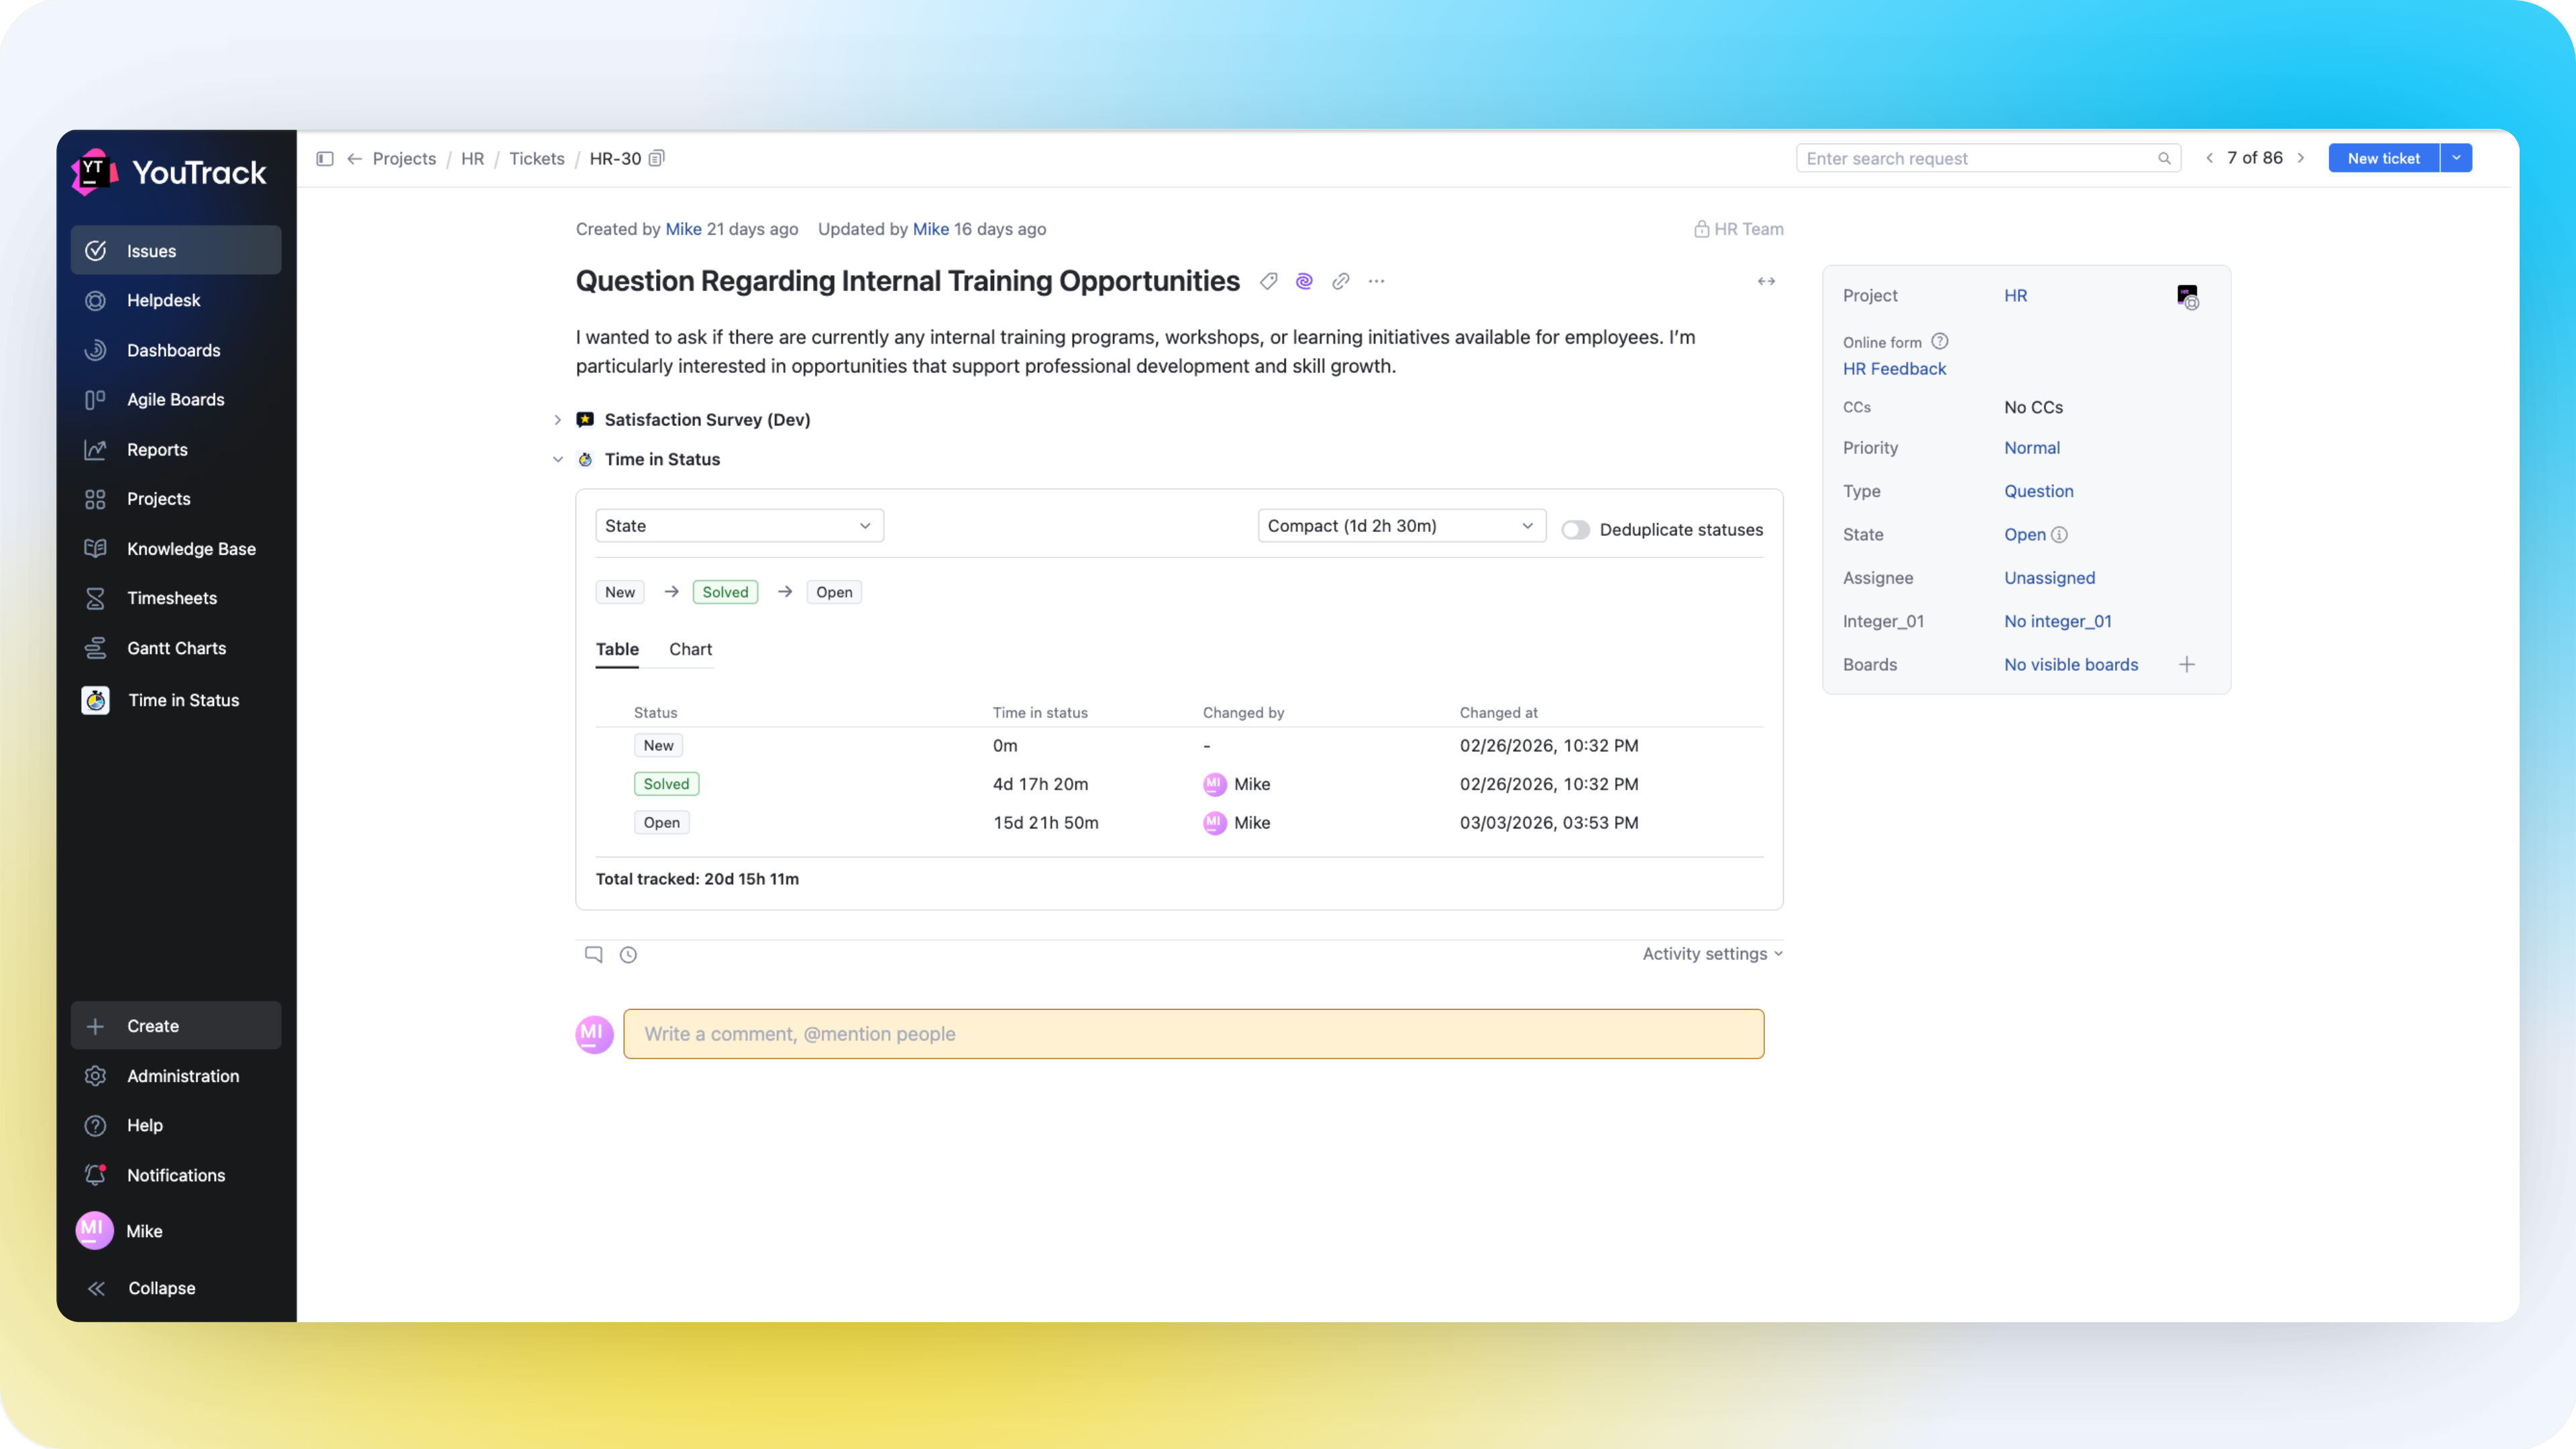Open the Knowledge Base
The width and height of the screenshot is (2576, 1449).
pyautogui.click(x=190, y=548)
